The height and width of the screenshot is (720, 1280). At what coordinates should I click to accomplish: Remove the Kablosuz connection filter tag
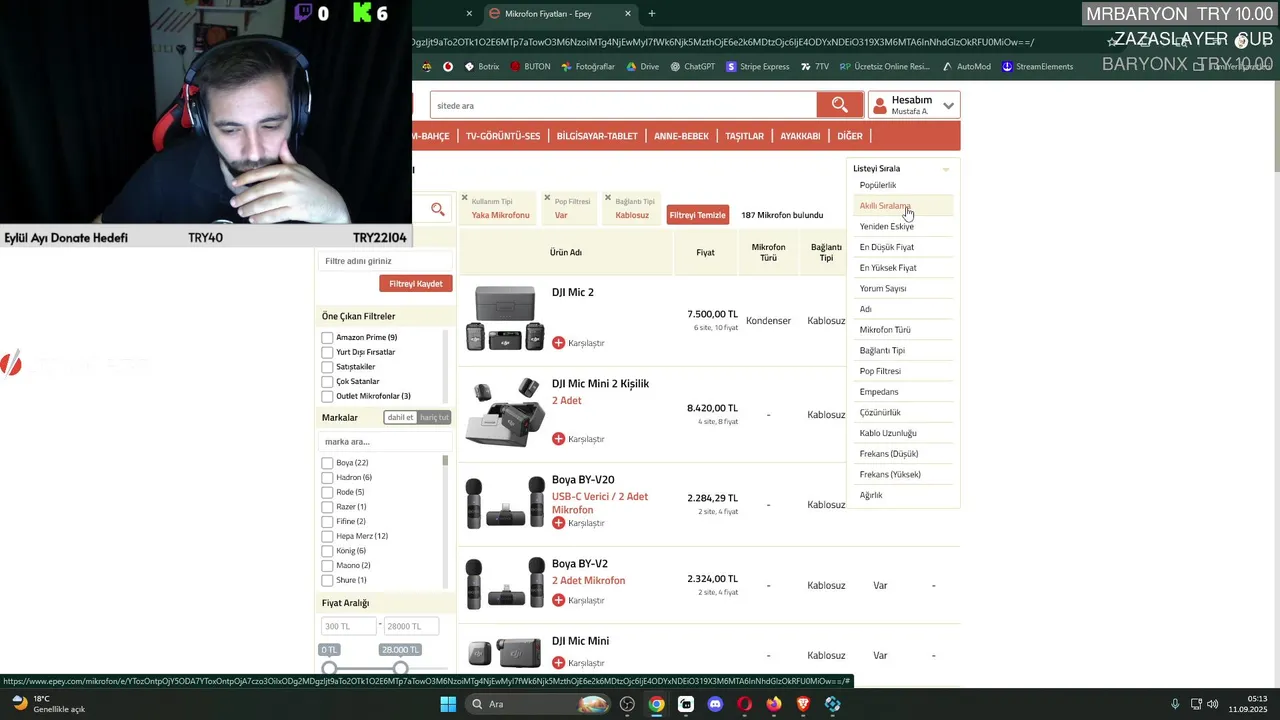pos(608,197)
